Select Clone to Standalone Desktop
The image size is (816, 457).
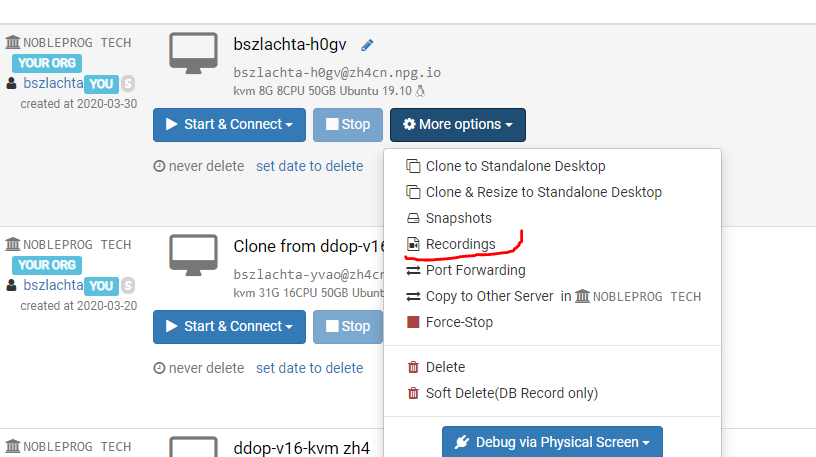[x=515, y=166]
